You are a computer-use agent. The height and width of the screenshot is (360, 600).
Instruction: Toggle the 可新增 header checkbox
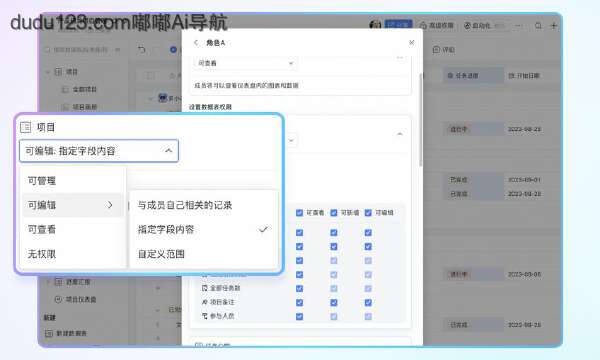tap(334, 213)
